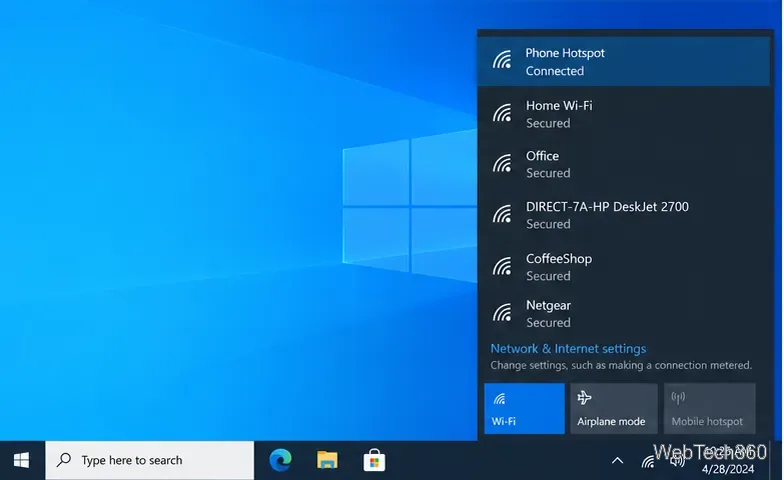The height and width of the screenshot is (480, 784).
Task: Open File Explorer from taskbar
Action: [328, 460]
